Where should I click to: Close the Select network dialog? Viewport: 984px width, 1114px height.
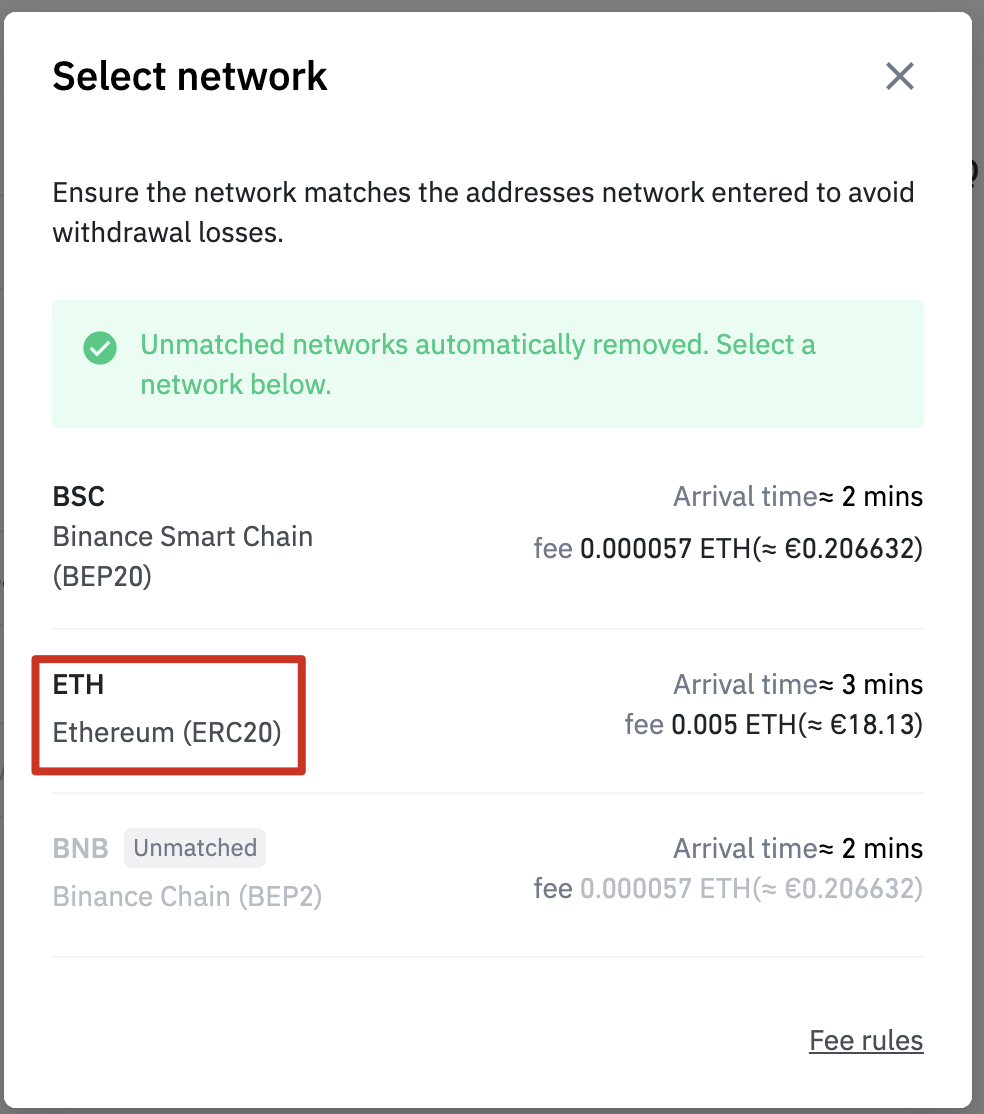click(900, 76)
